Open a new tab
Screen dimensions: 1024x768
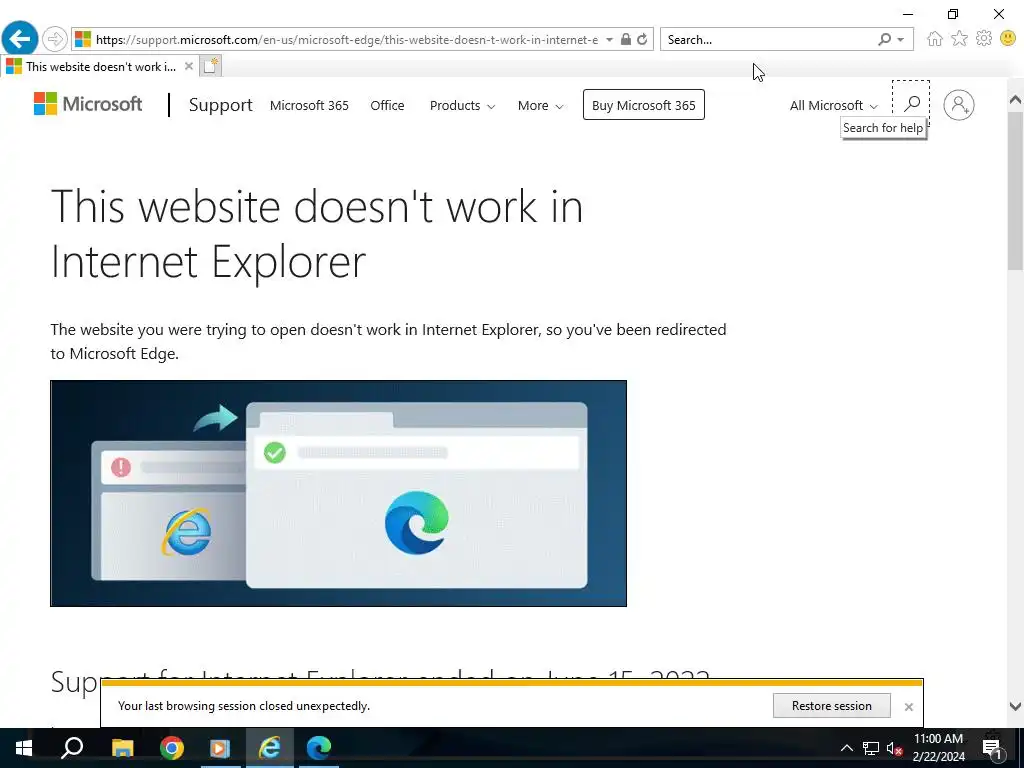click(x=210, y=66)
